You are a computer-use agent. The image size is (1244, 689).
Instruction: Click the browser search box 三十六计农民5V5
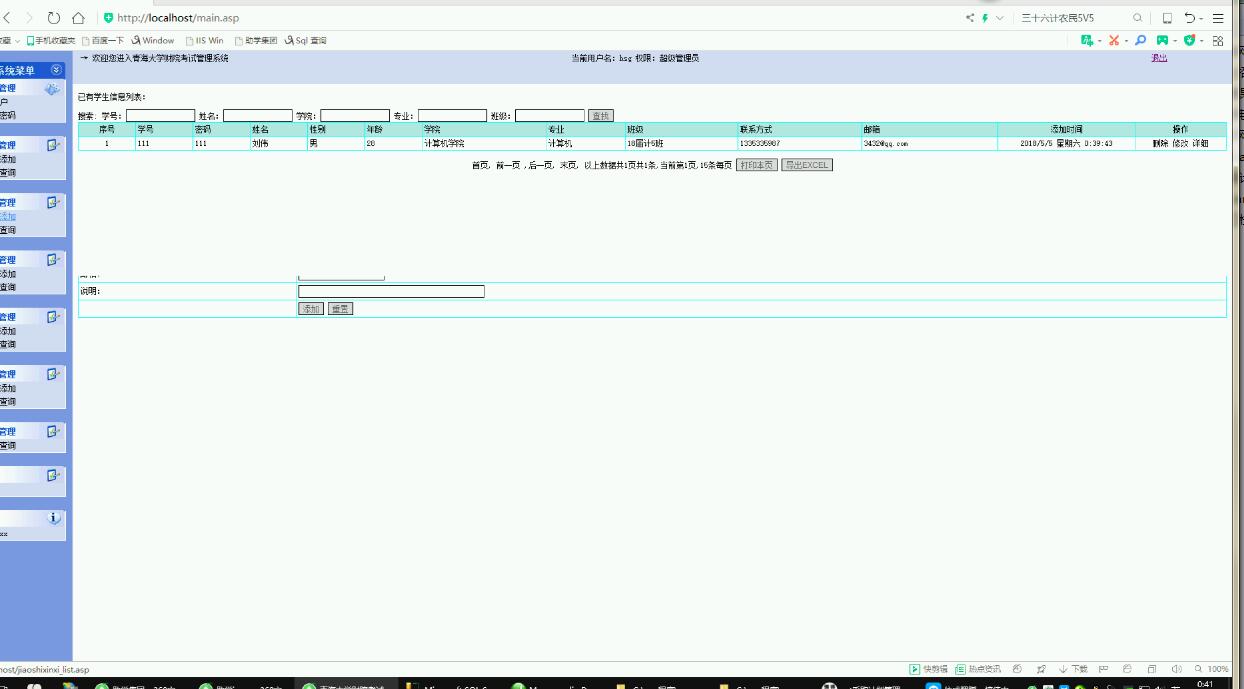1075,18
